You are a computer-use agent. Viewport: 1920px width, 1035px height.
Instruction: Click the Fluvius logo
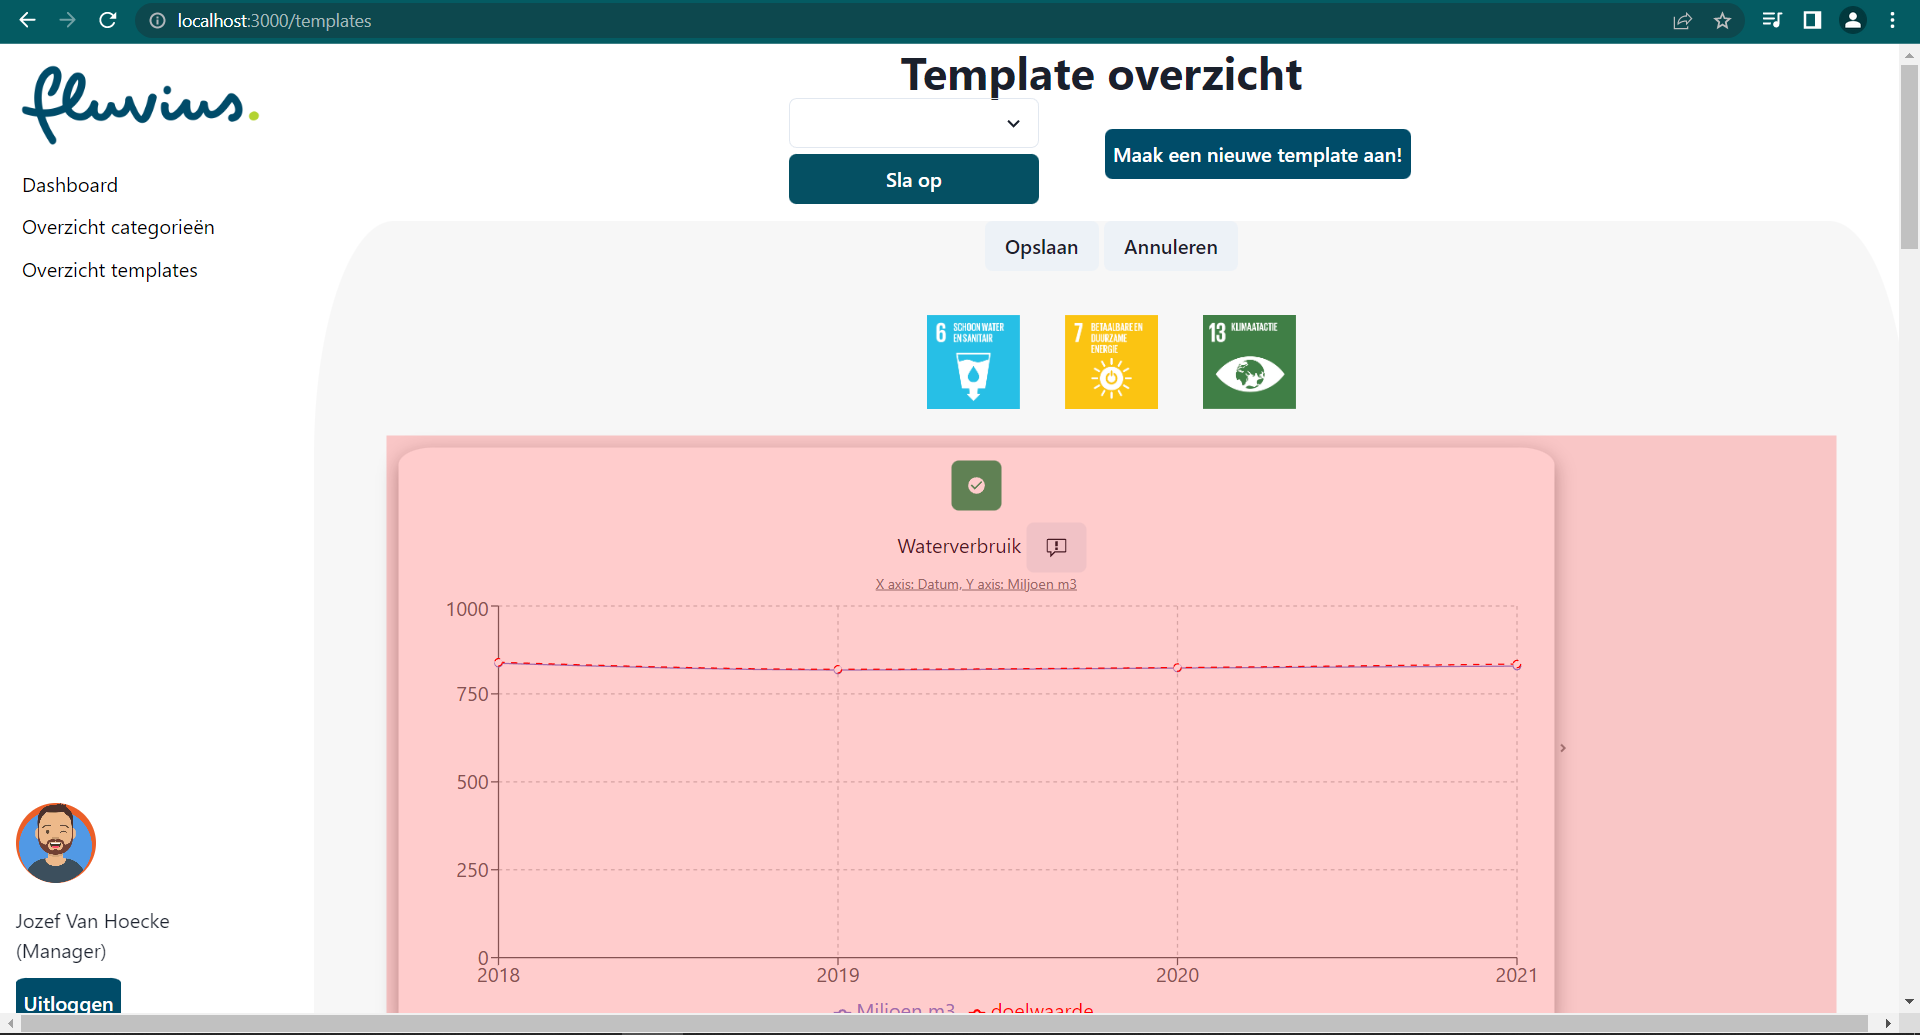tap(139, 103)
